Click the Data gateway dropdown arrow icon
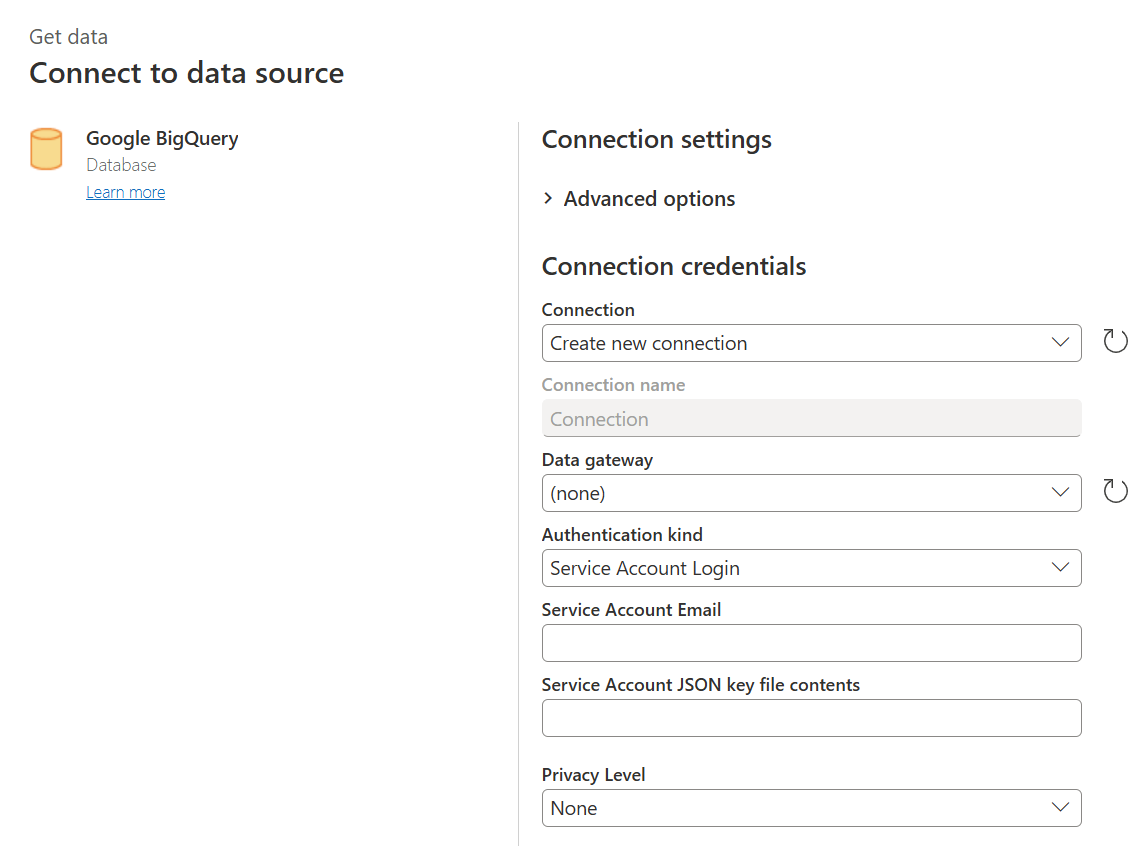1138x846 pixels. tap(1061, 493)
